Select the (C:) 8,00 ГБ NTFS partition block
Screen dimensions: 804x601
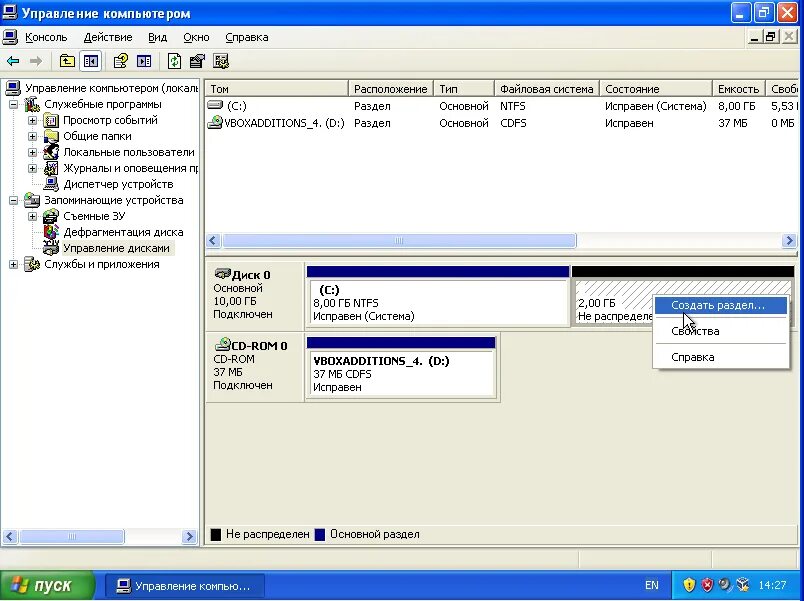(438, 296)
